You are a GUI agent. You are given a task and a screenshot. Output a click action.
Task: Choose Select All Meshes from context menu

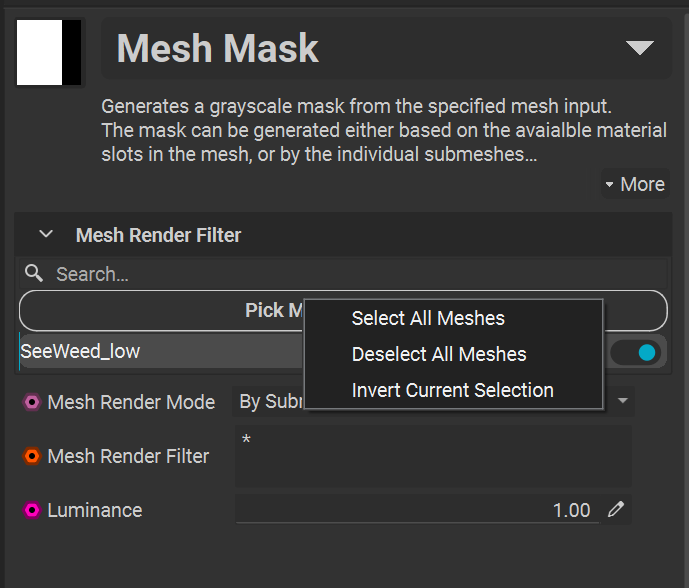(x=428, y=318)
